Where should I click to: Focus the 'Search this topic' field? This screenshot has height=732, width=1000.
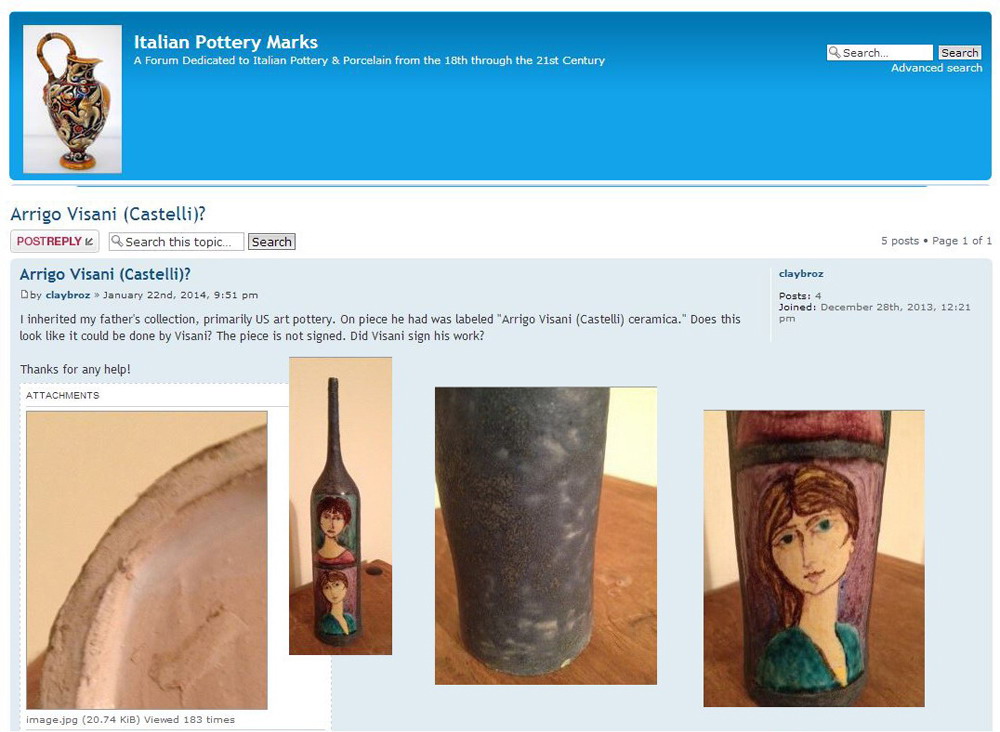point(177,242)
